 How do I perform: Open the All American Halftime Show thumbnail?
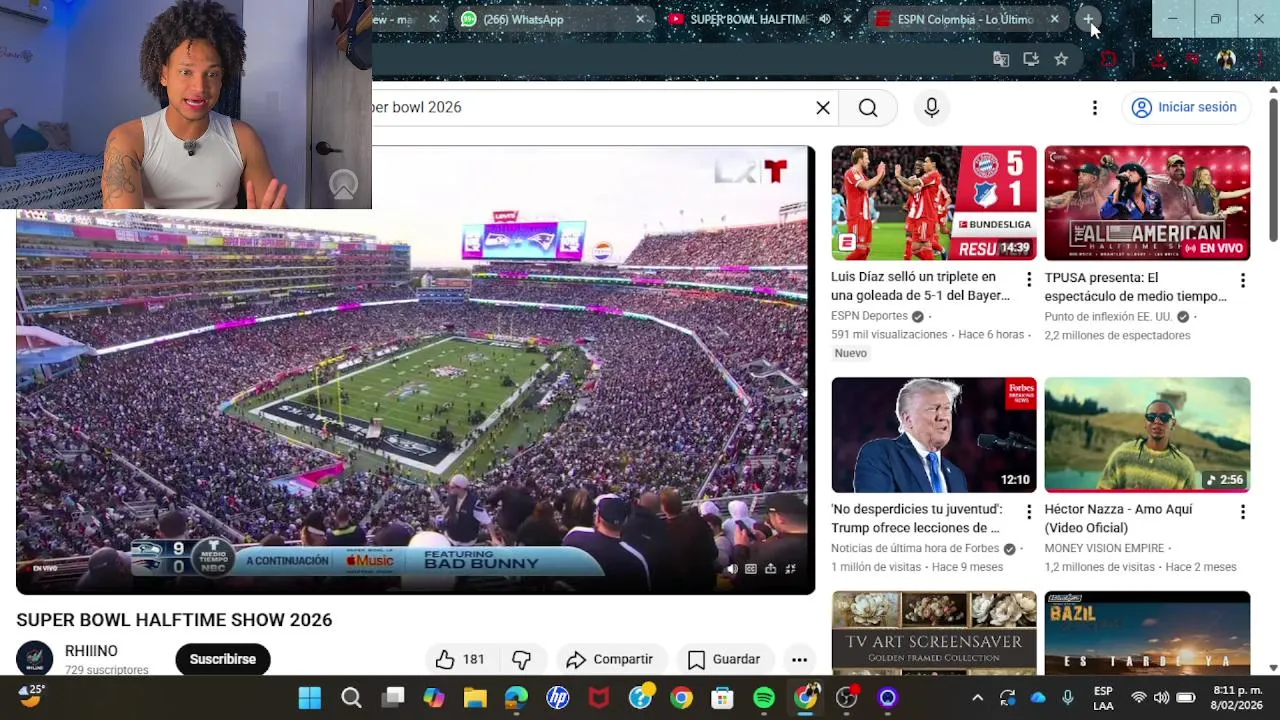[1147, 203]
